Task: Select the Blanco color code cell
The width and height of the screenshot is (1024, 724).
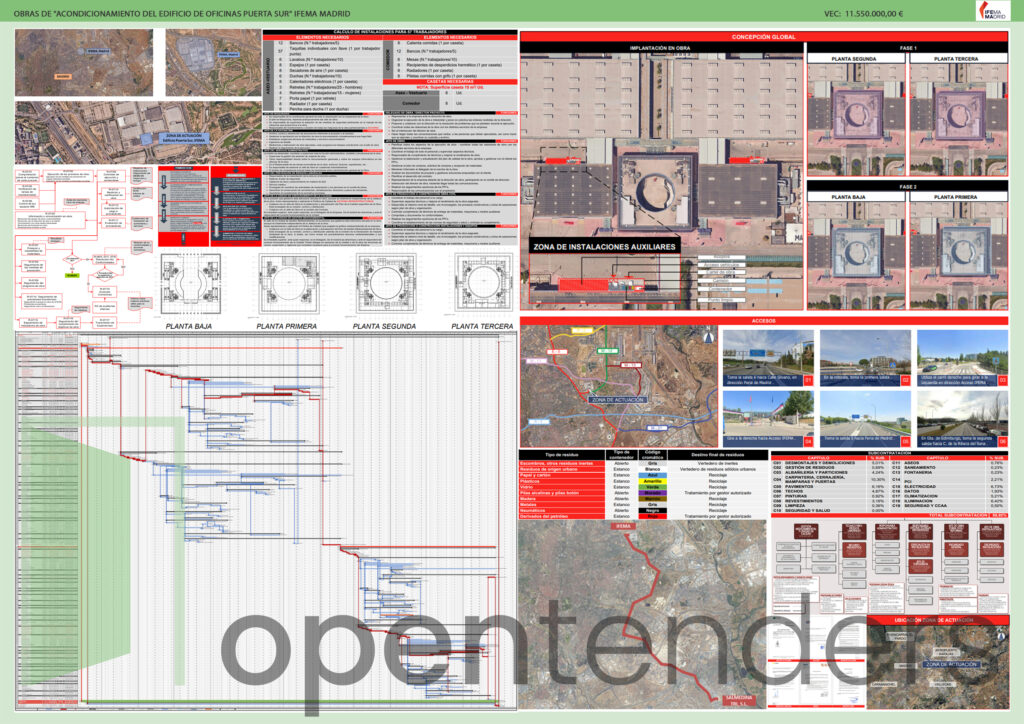Action: click(652, 469)
